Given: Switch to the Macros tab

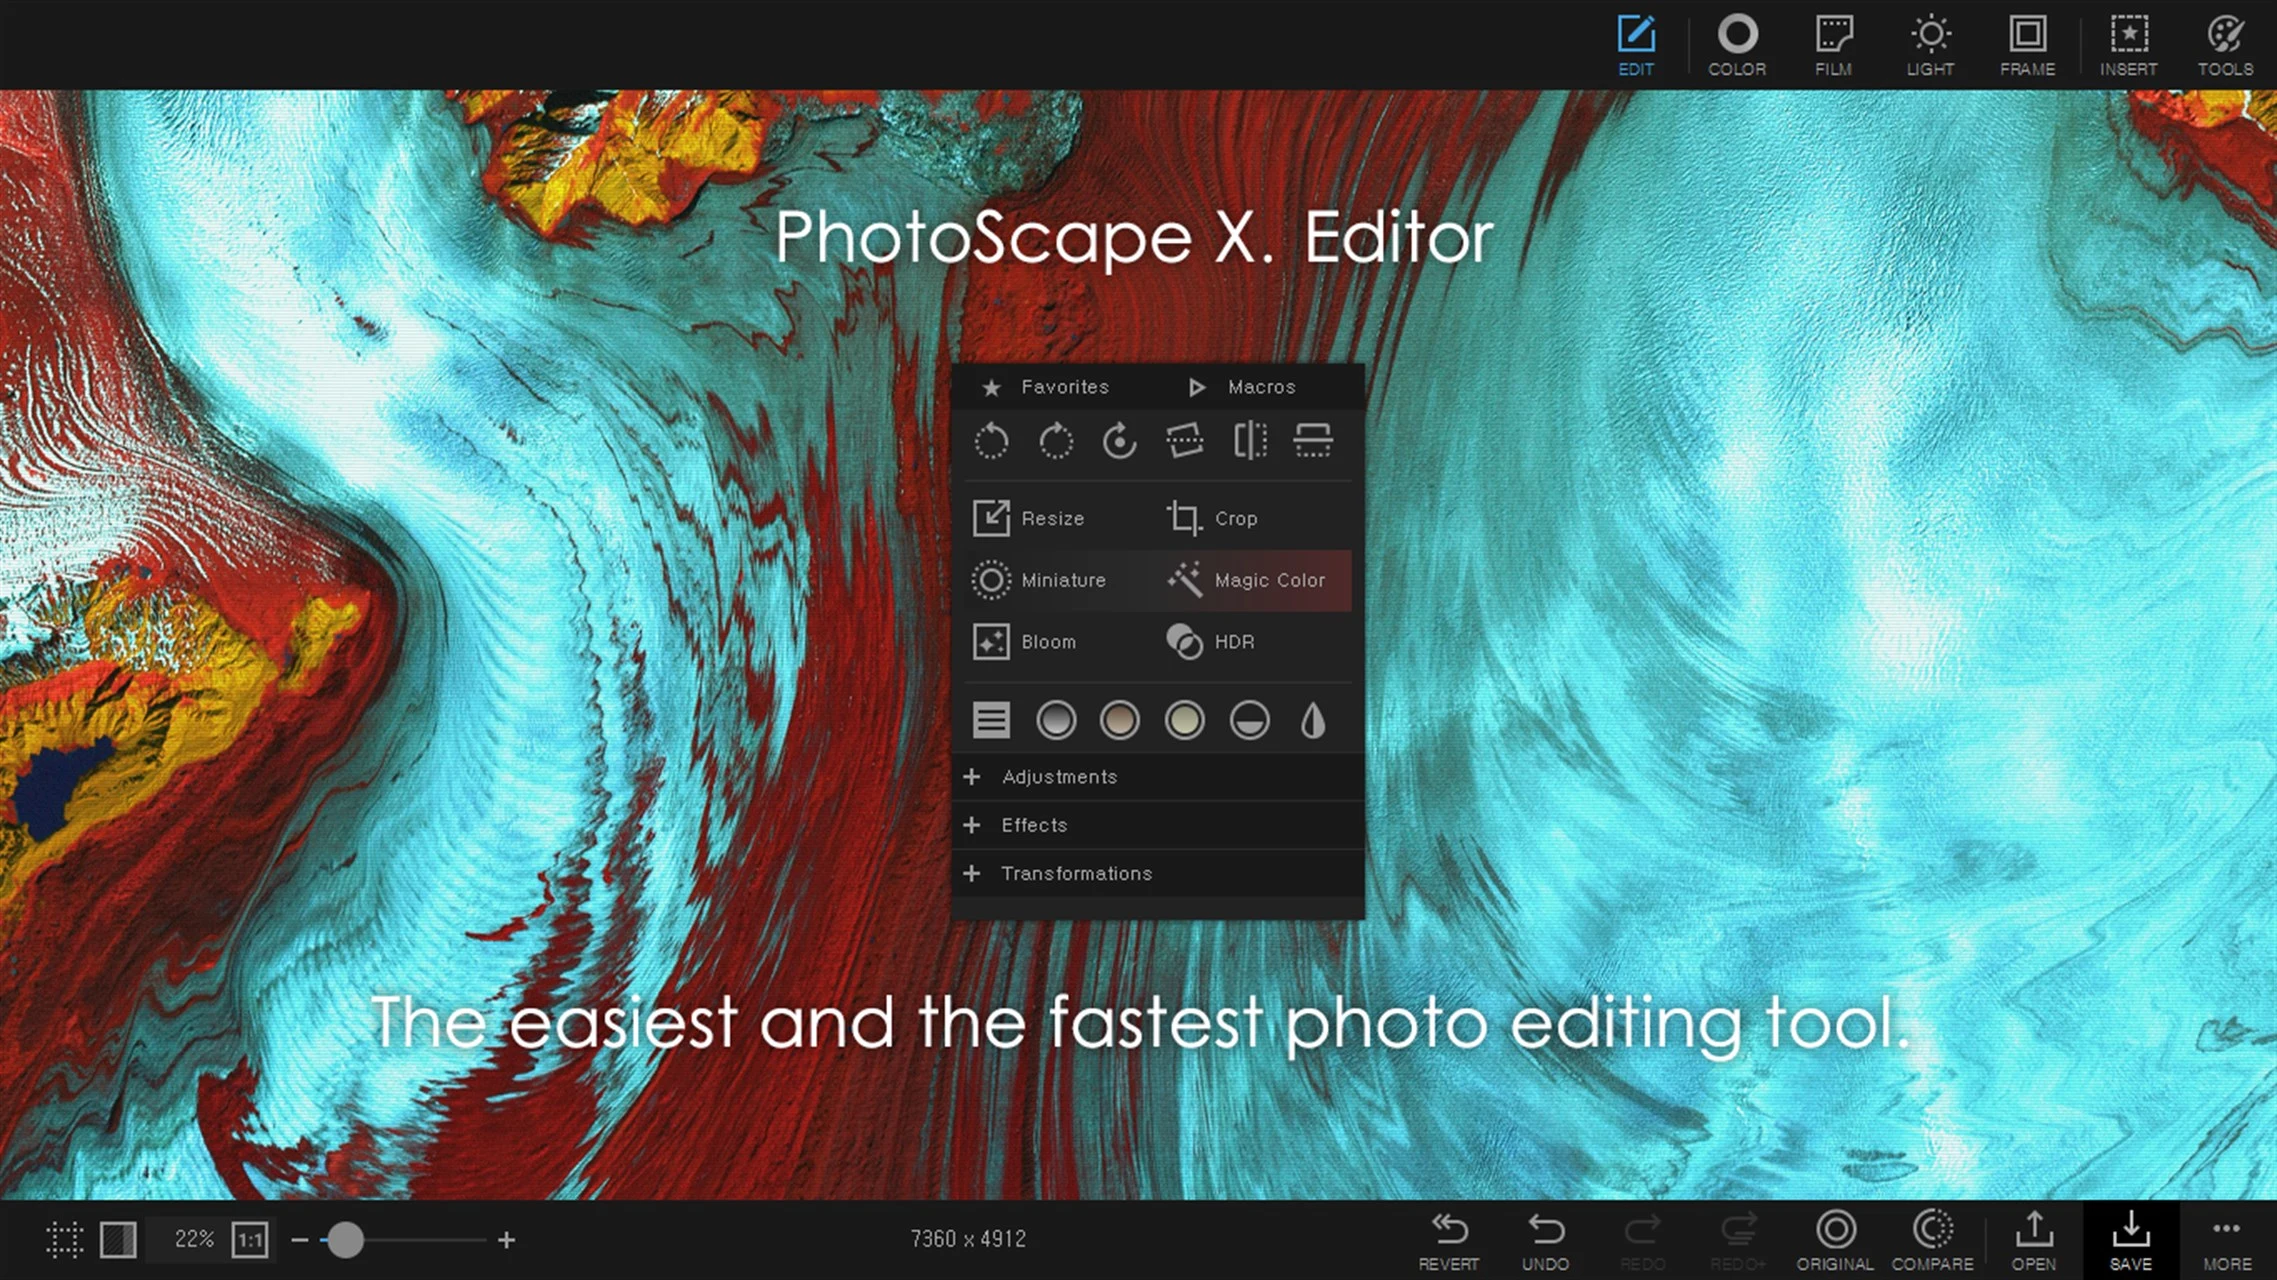Looking at the screenshot, I should click(x=1260, y=387).
